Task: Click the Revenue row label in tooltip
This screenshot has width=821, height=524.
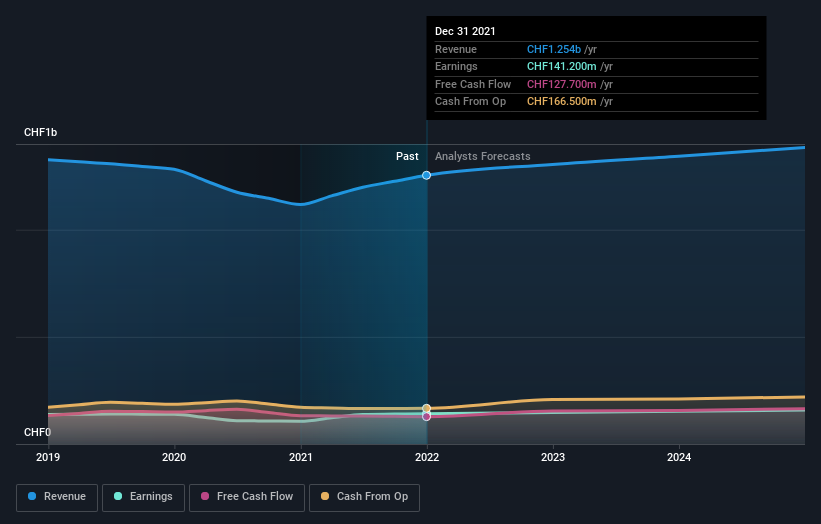Action: [x=456, y=49]
